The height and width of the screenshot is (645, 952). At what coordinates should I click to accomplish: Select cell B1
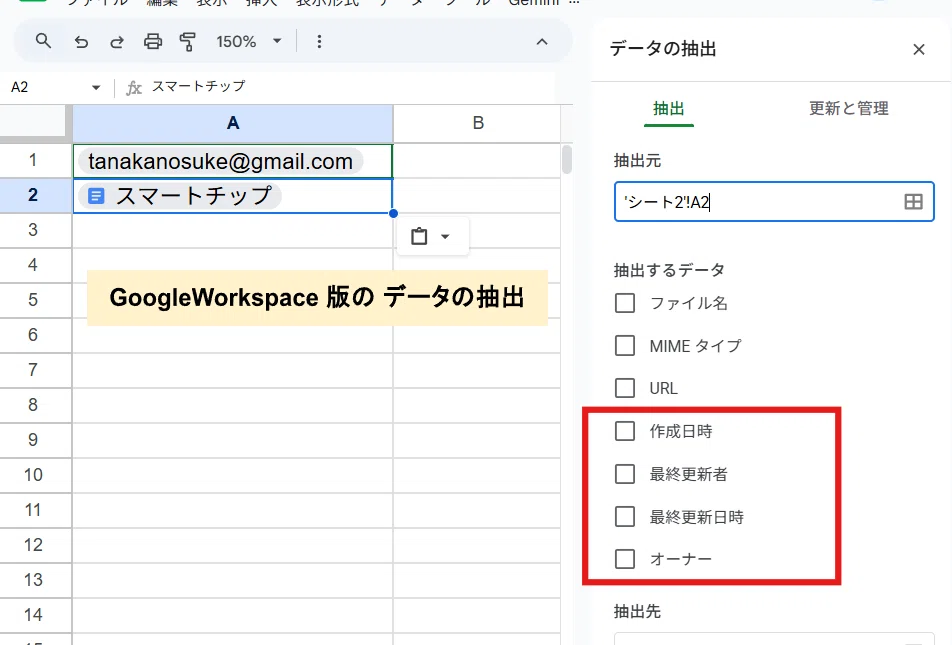(x=477, y=161)
